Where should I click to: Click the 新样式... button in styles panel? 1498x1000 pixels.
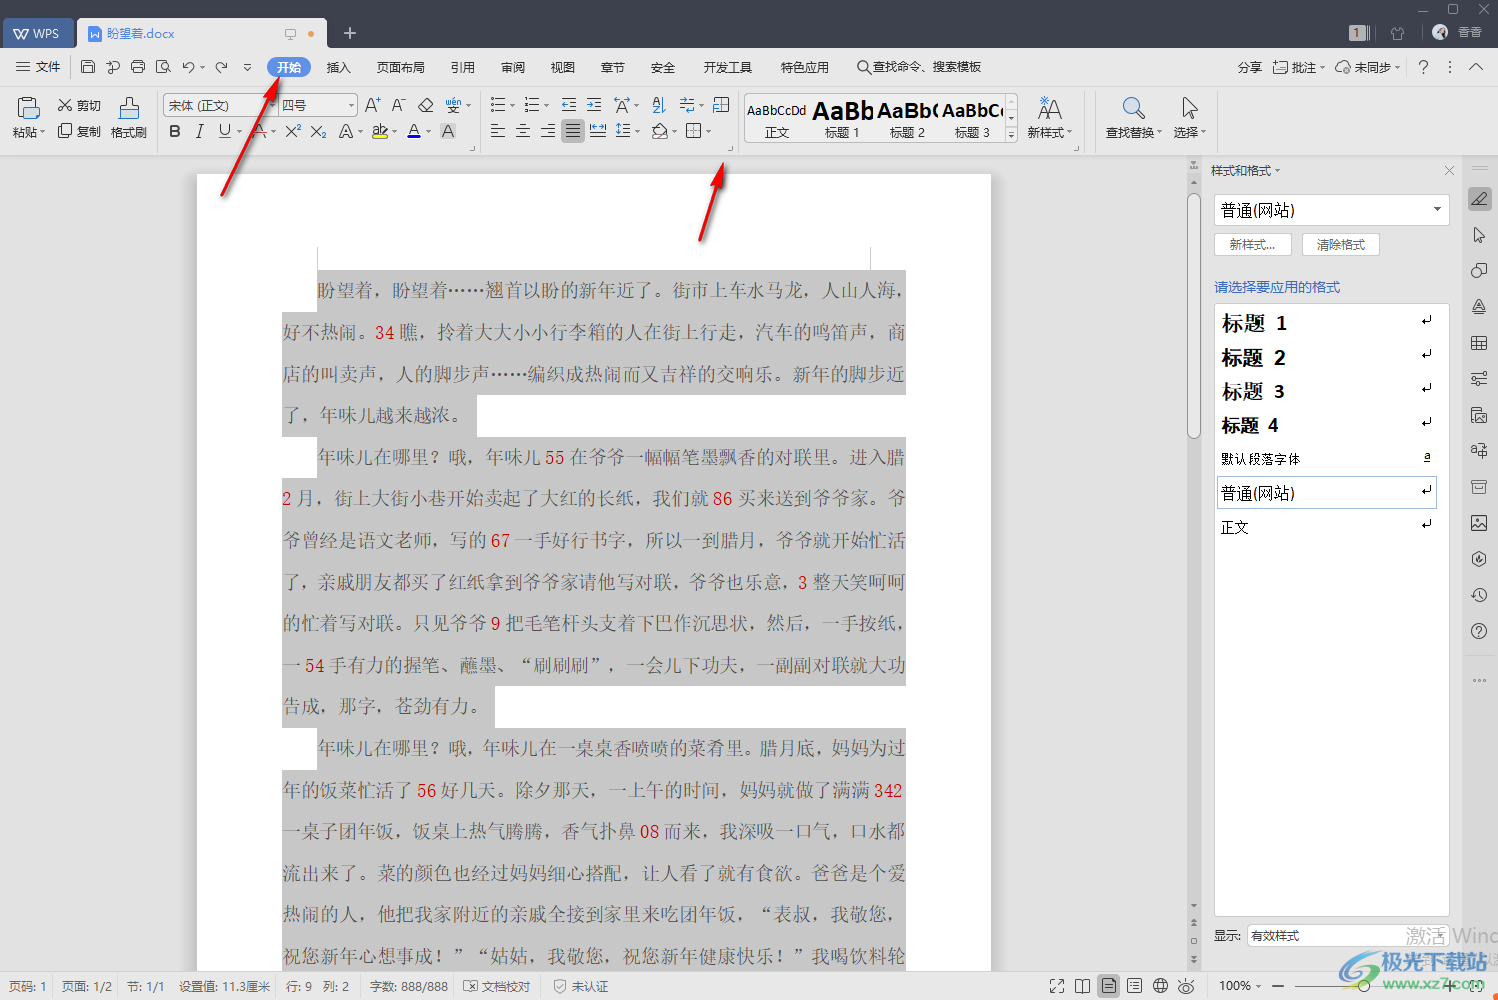(x=1253, y=244)
